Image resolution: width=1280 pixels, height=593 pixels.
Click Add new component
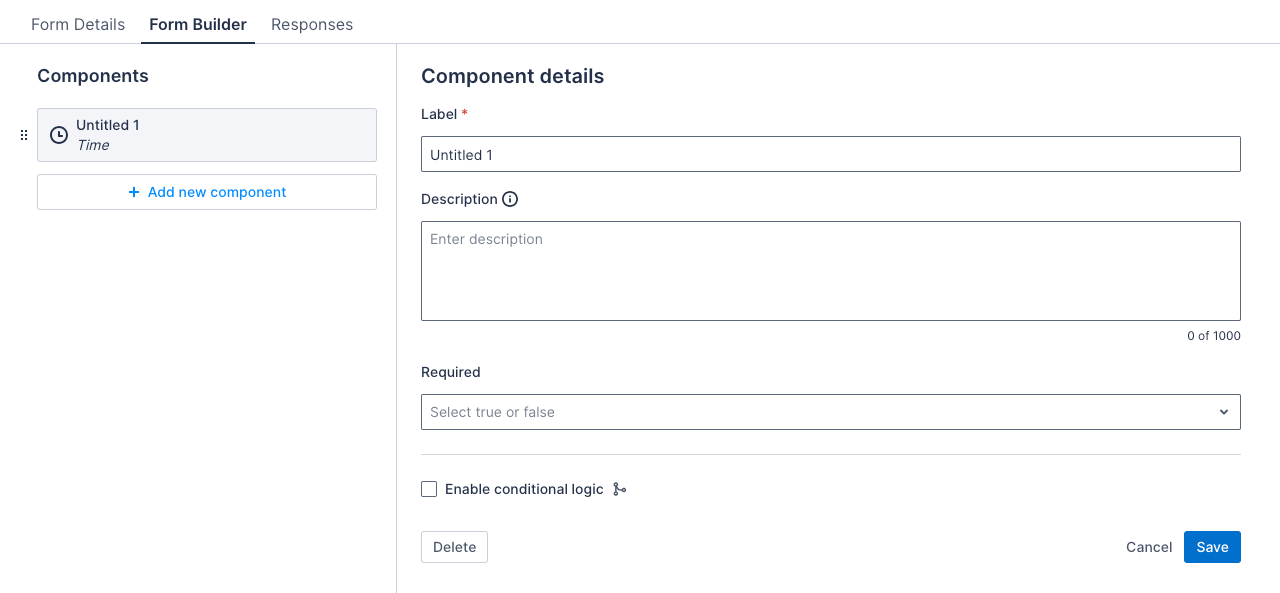207,192
